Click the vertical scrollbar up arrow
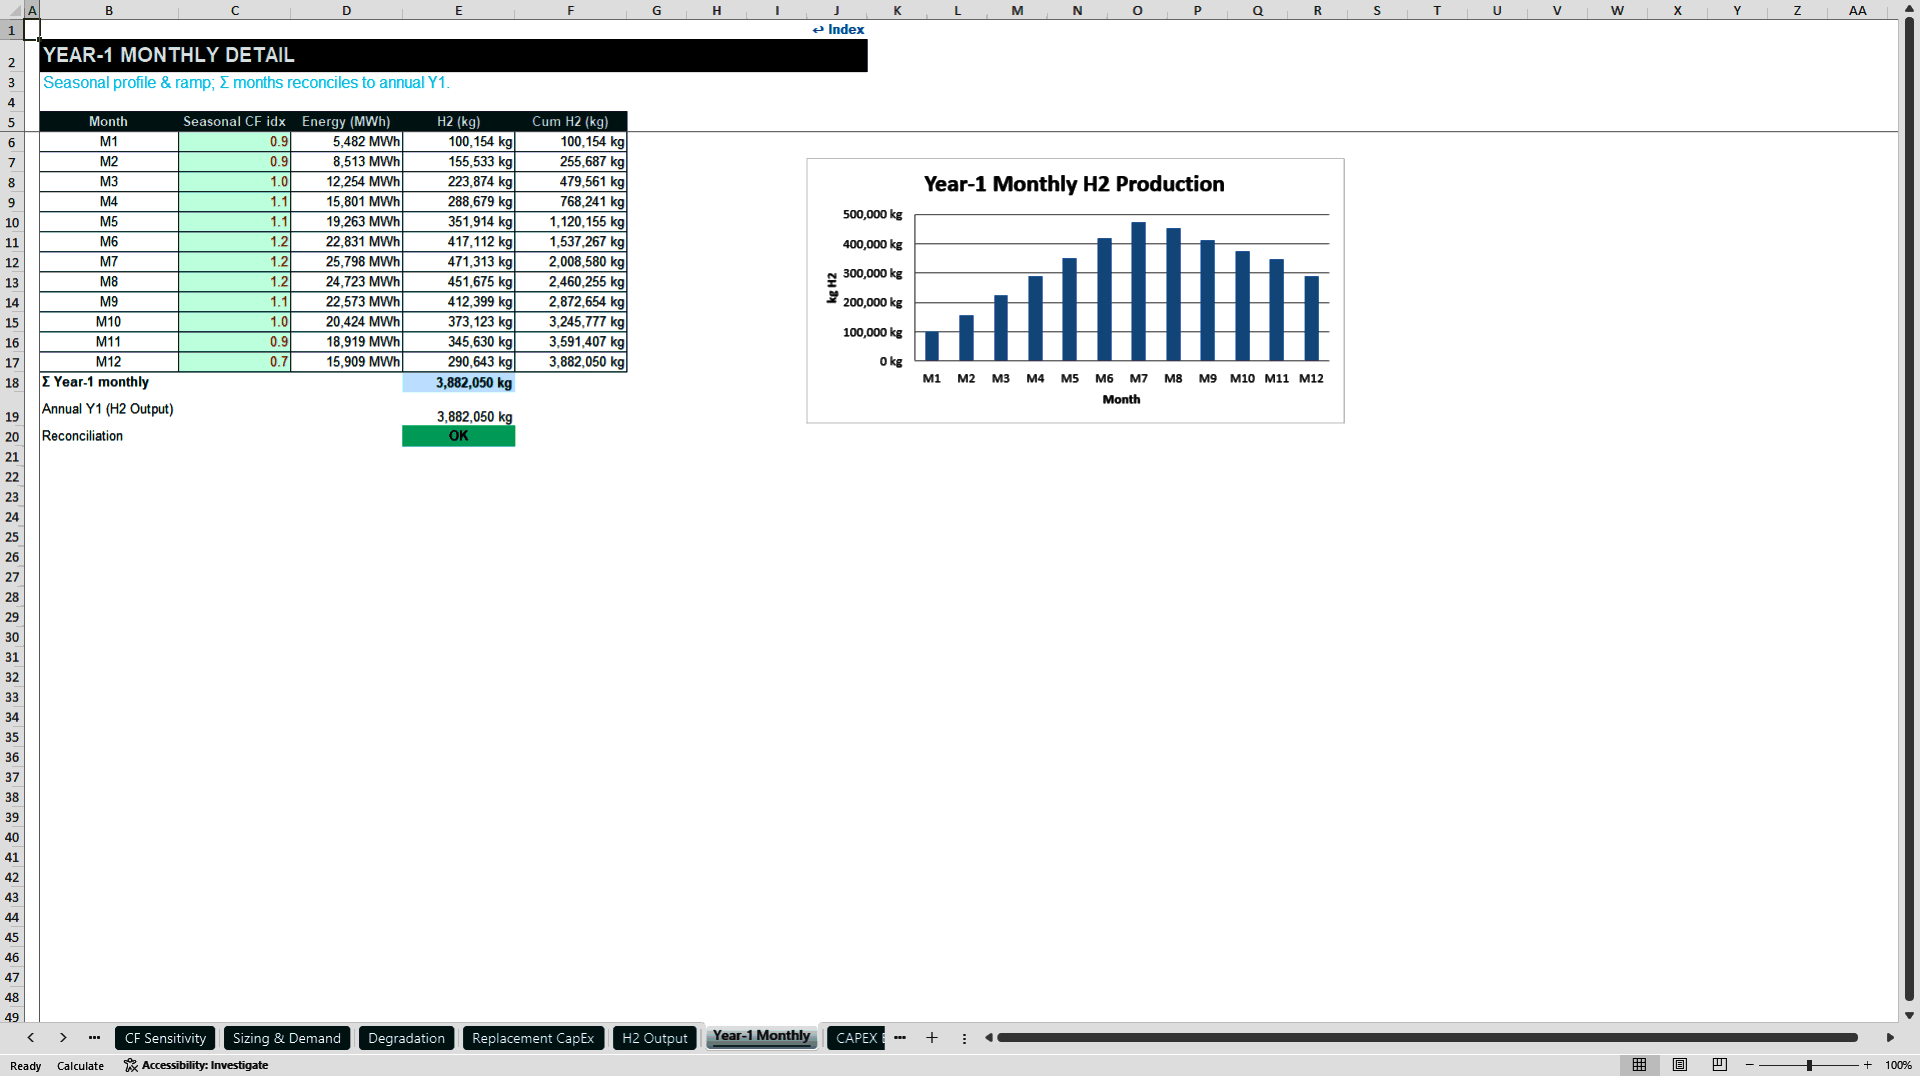Image resolution: width=1920 pixels, height=1076 pixels. [1909, 8]
